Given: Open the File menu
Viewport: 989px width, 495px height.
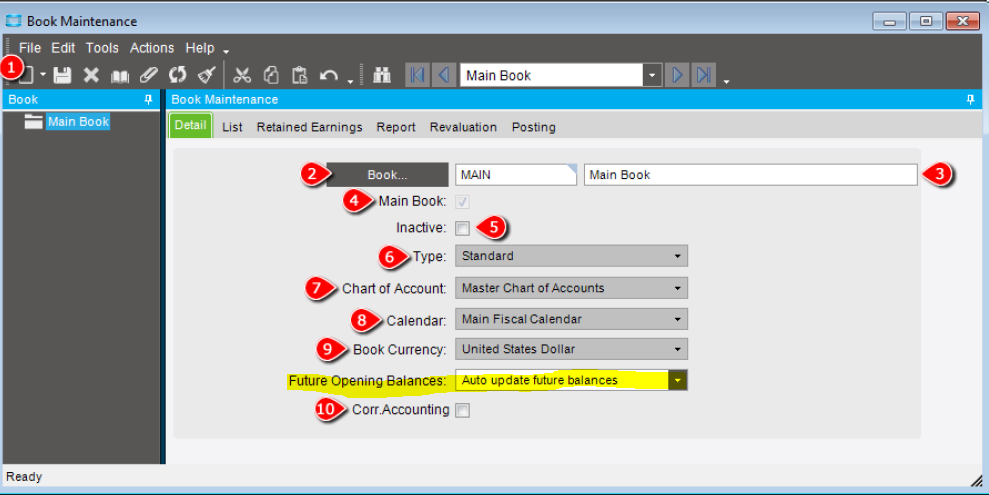Looking at the screenshot, I should 30,48.
